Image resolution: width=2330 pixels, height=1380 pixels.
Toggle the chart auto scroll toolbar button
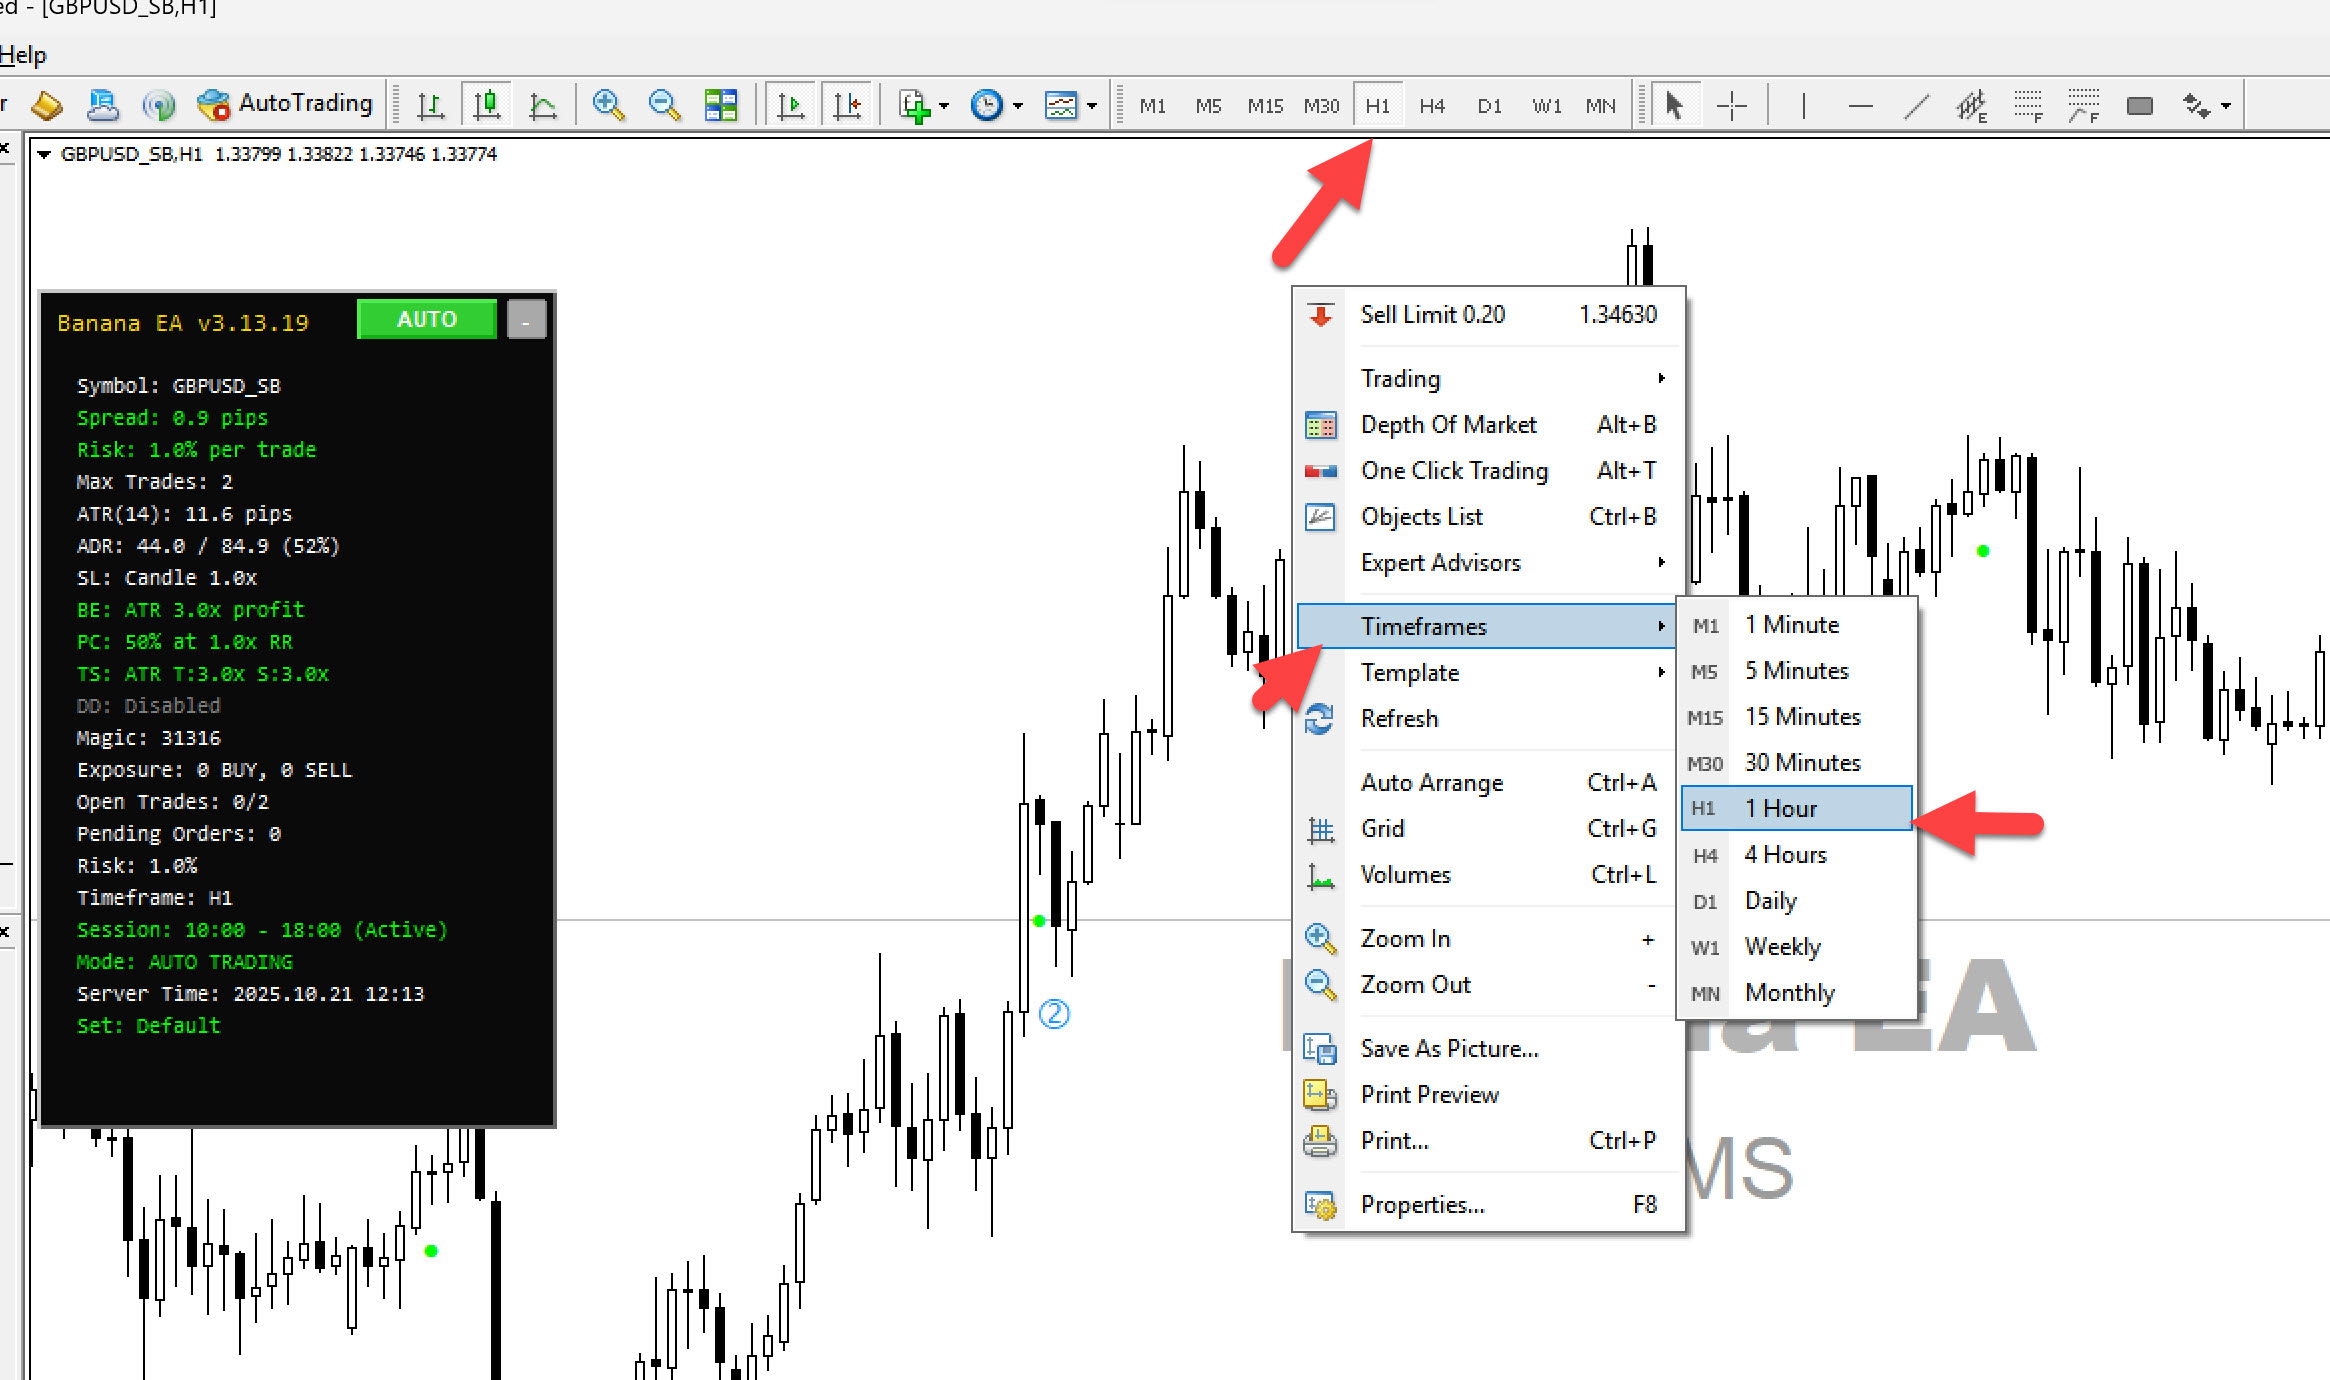790,104
